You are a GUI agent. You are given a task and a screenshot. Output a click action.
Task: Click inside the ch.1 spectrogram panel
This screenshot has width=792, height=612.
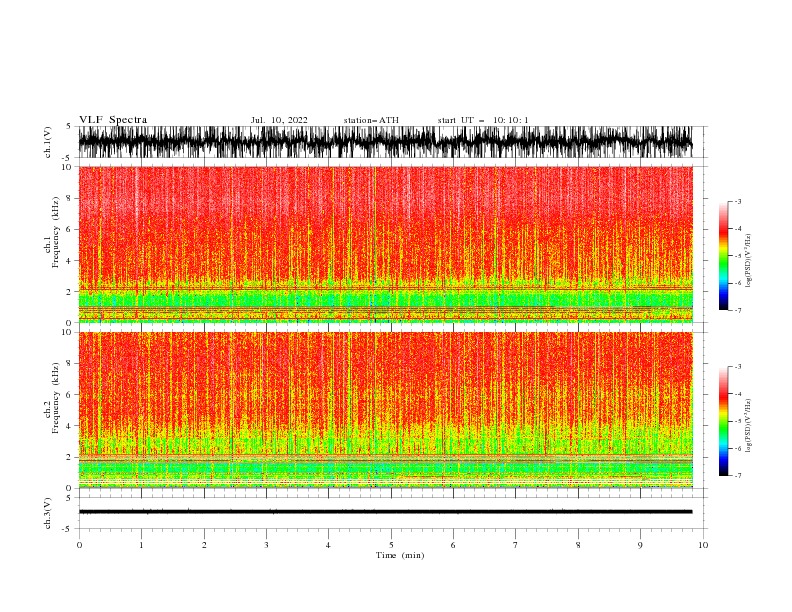tap(385, 244)
